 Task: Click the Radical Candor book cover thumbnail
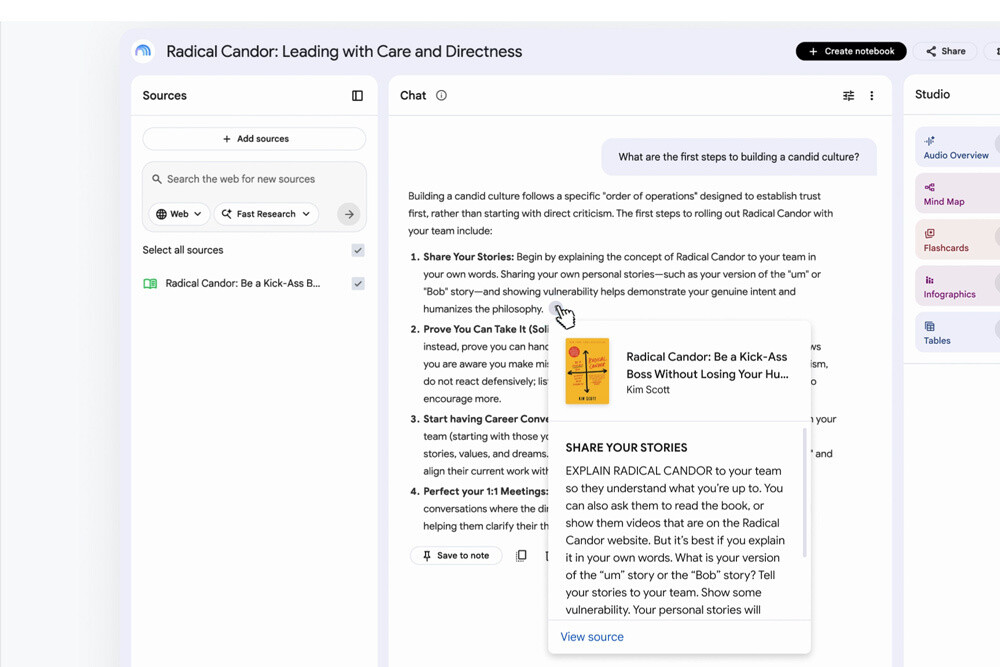pos(587,371)
